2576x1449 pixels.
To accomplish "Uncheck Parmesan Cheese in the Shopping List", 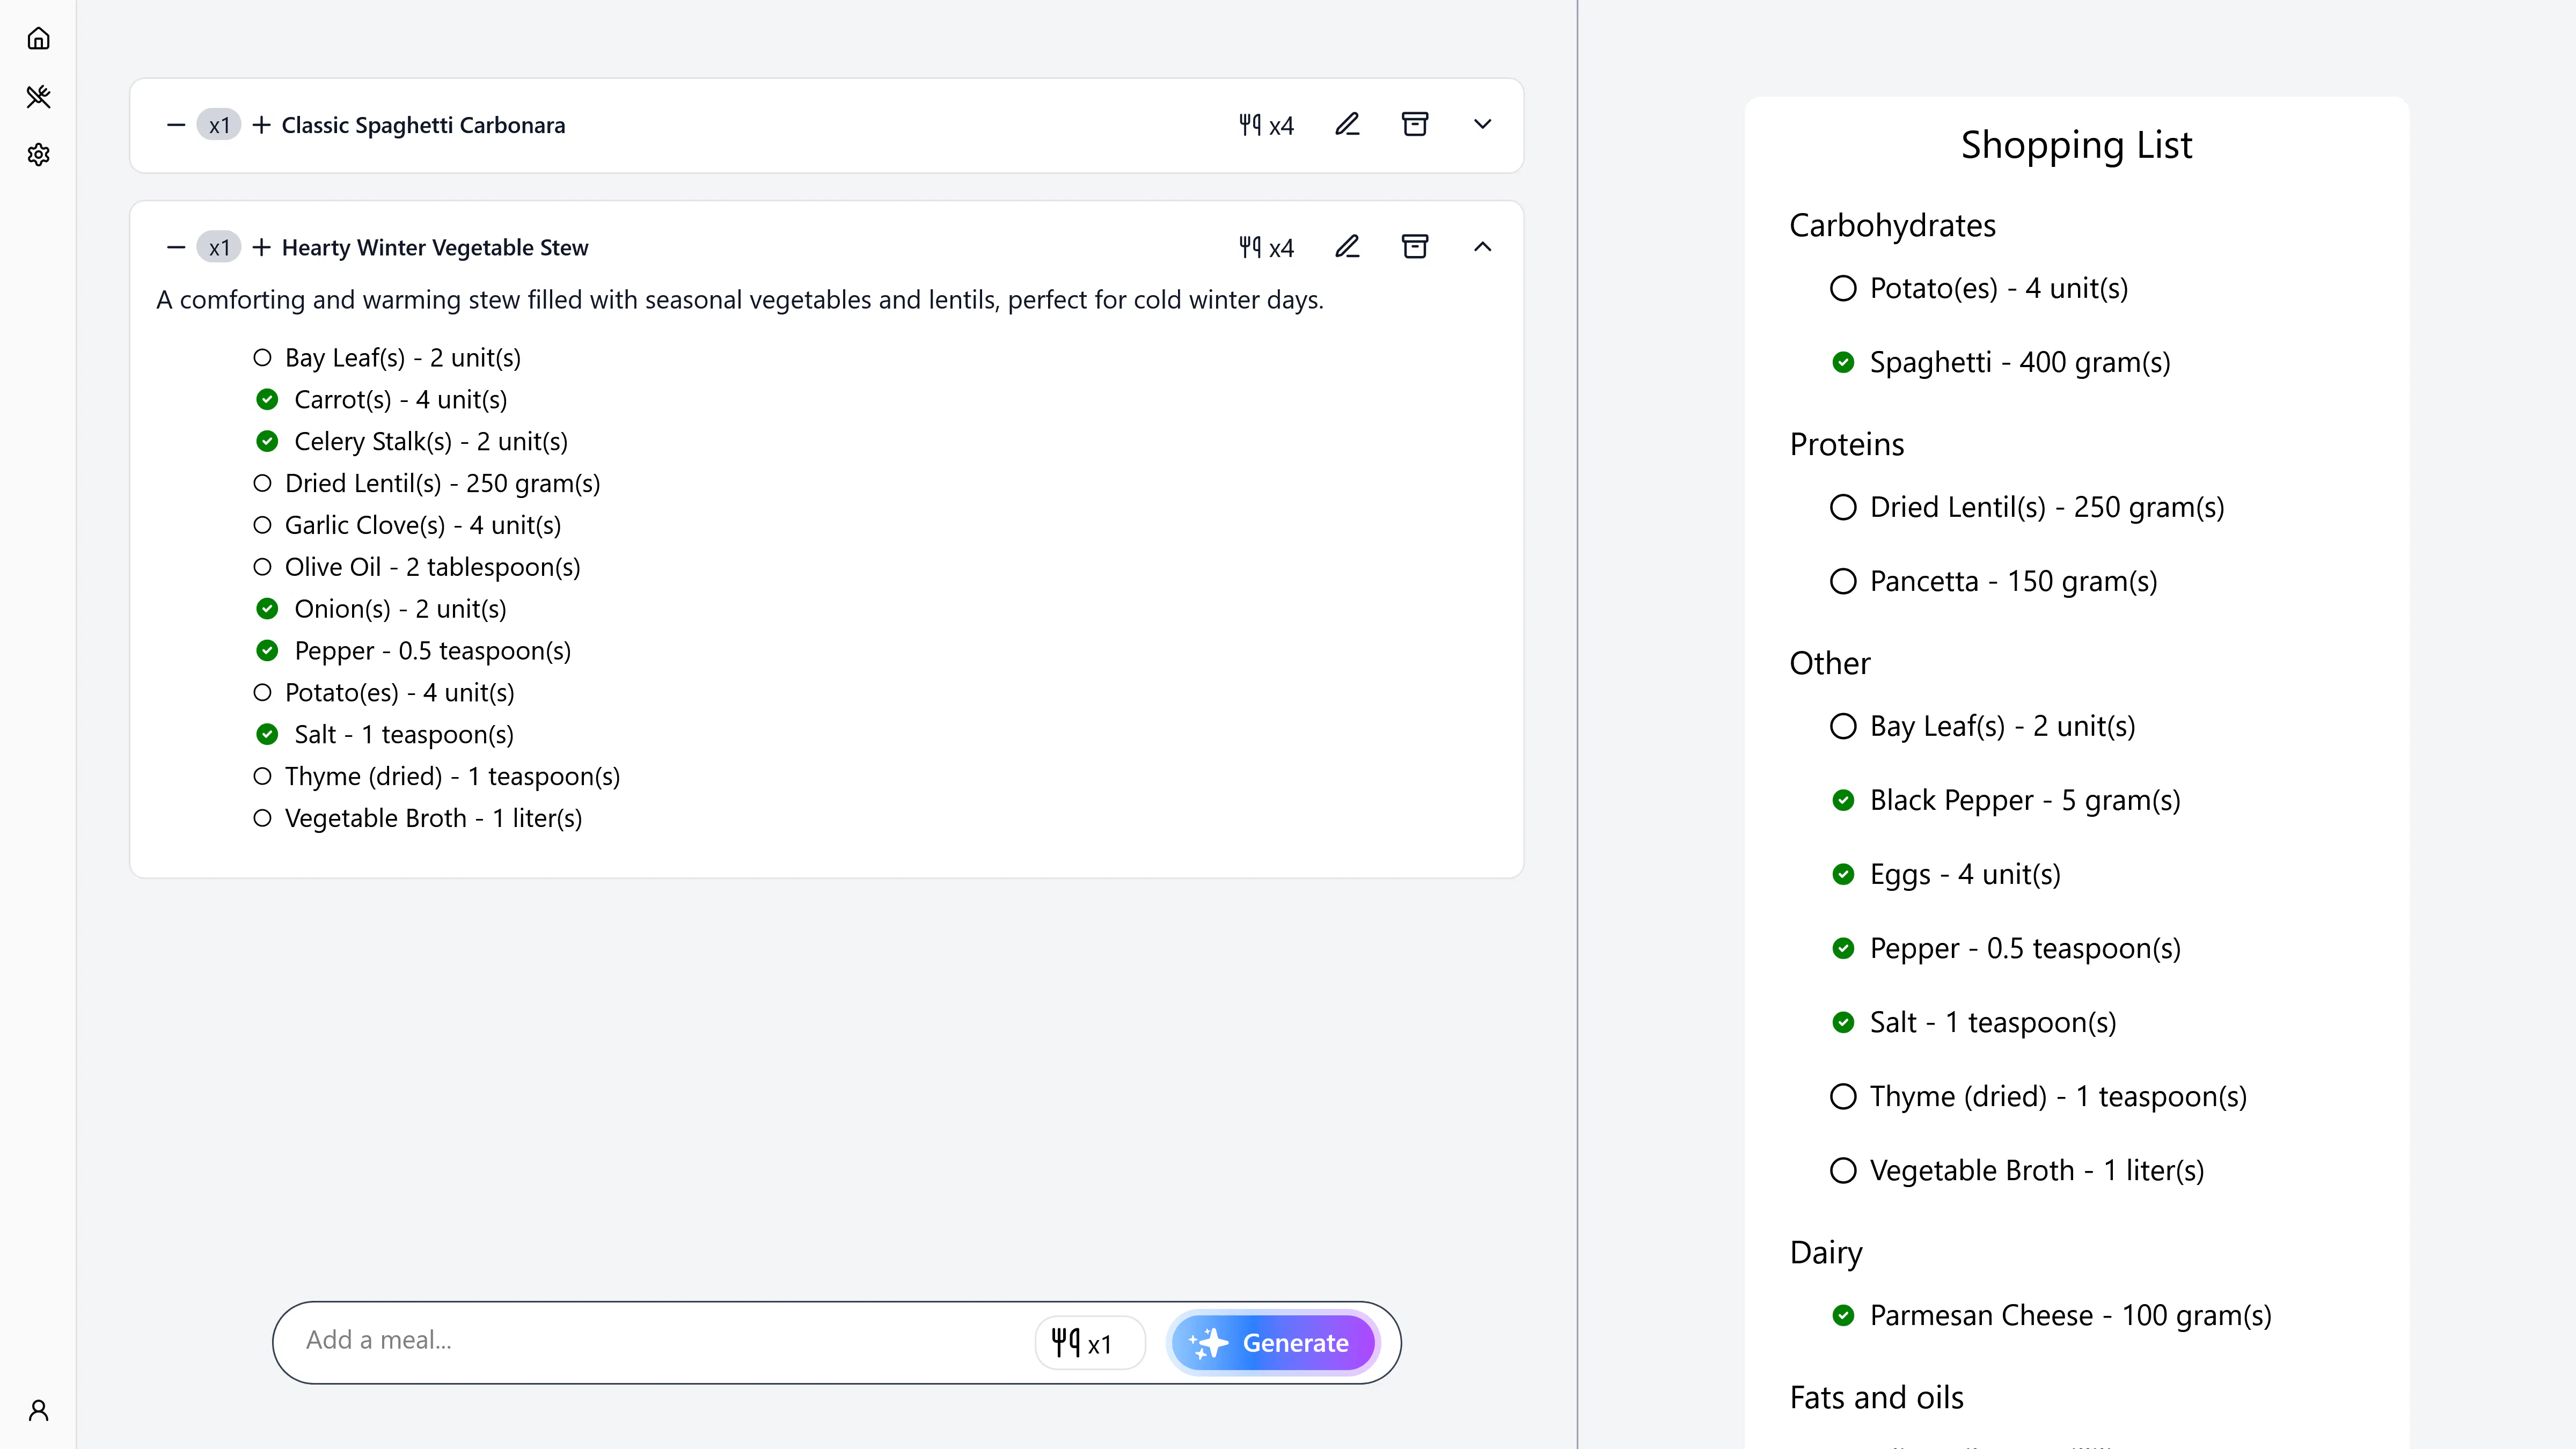I will (1842, 1315).
